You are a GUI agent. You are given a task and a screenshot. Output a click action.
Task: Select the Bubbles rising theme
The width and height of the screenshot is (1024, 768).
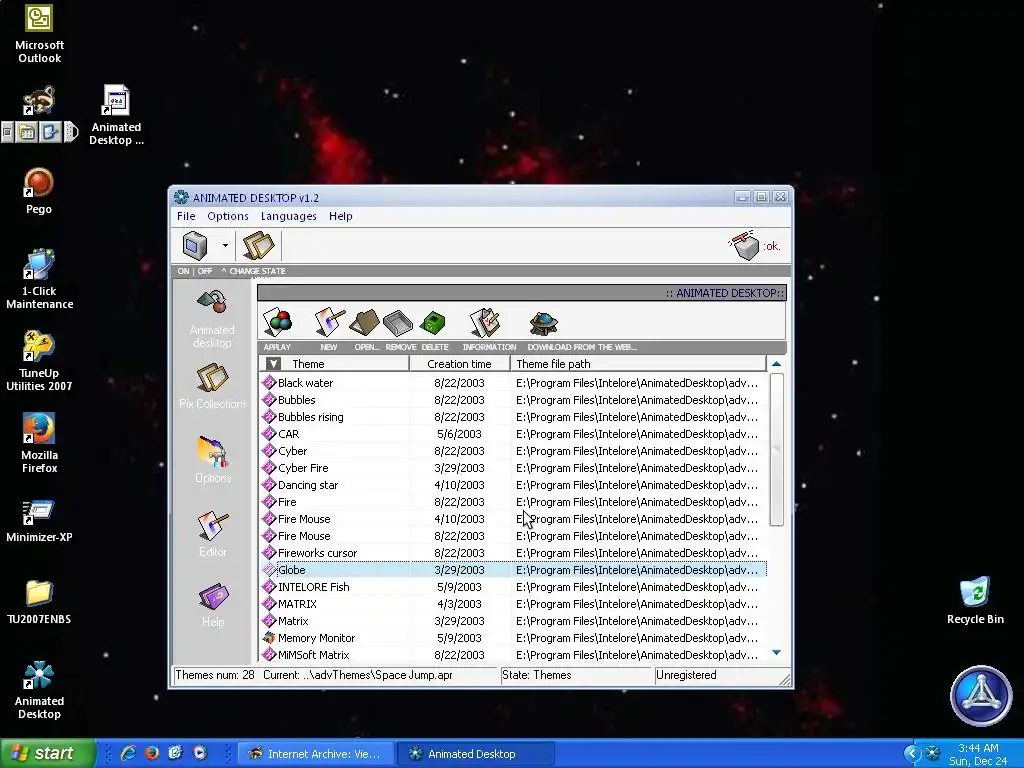pos(513,417)
